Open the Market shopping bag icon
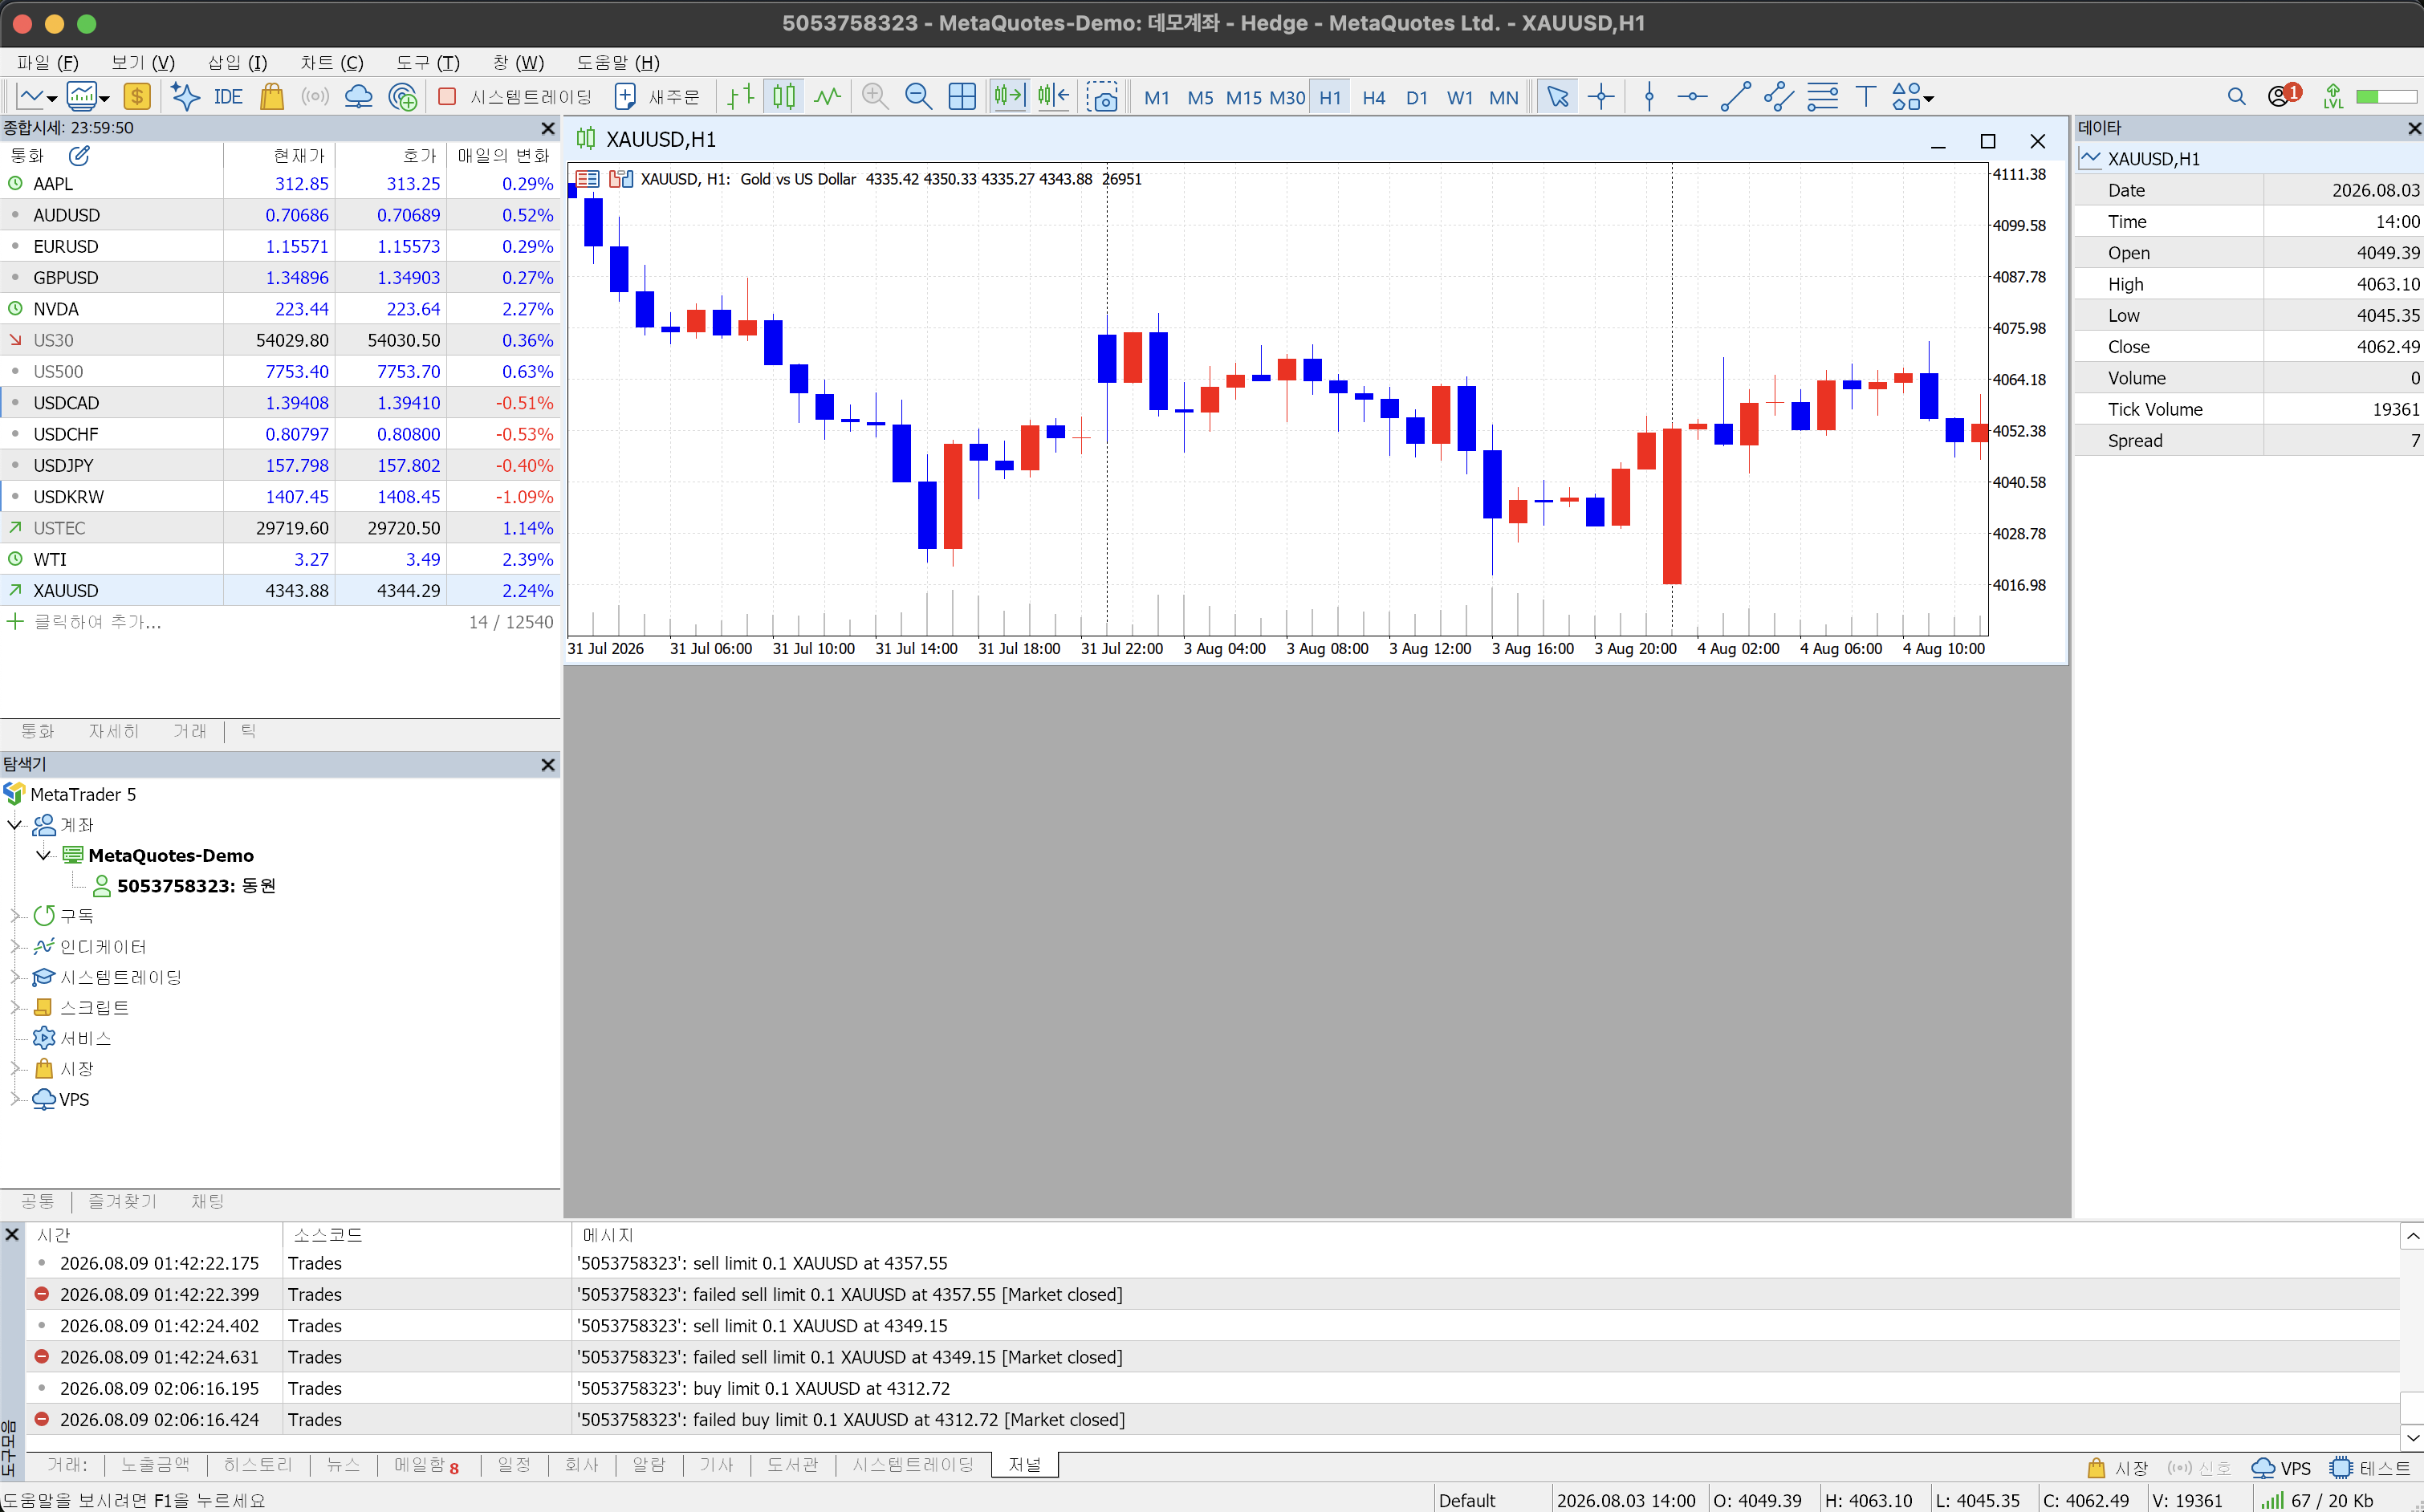This screenshot has width=2424, height=1512. tap(272, 97)
